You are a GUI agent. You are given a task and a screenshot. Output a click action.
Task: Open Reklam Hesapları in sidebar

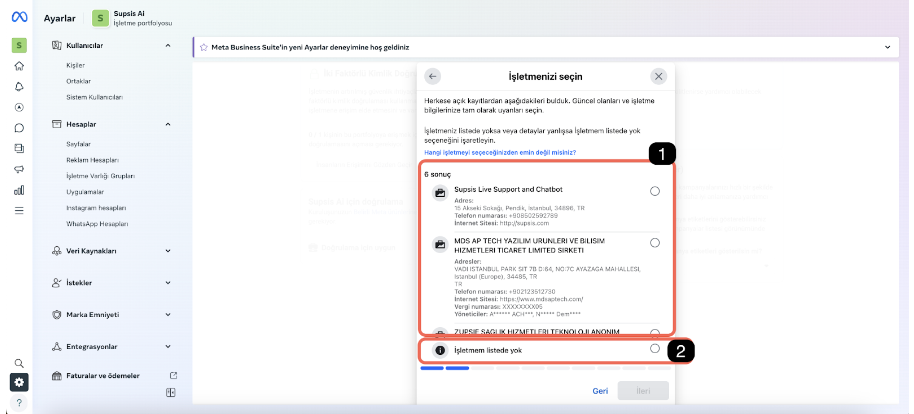pyautogui.click(x=93, y=160)
